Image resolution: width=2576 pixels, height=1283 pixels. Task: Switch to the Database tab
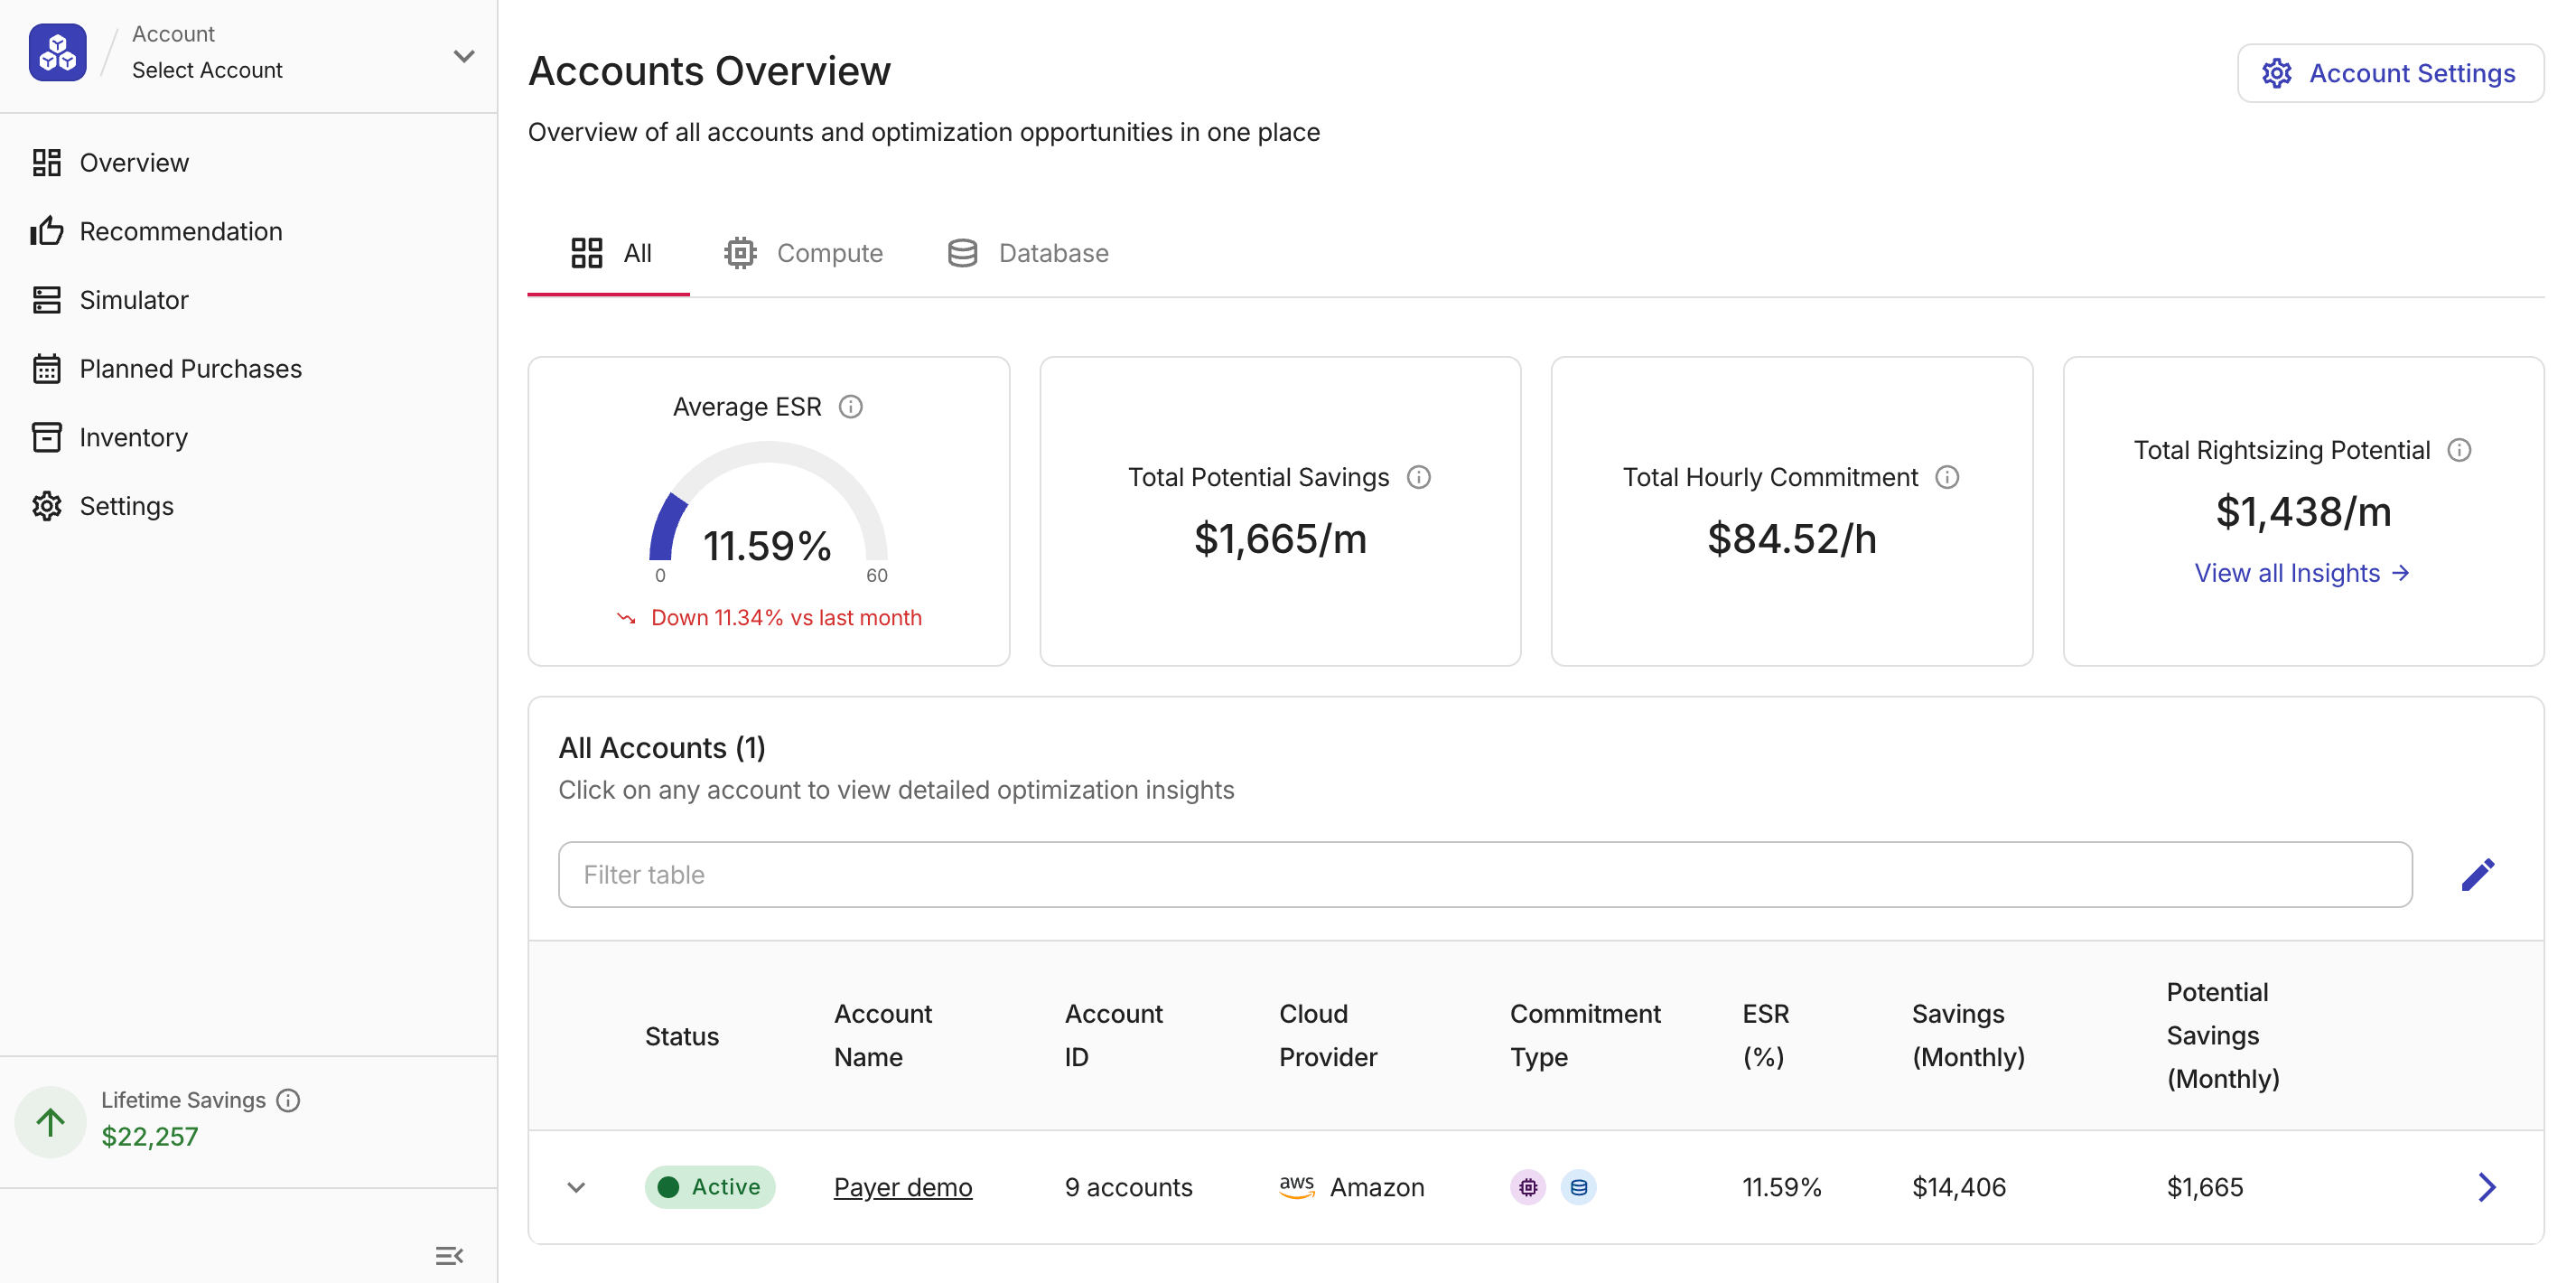coord(1027,253)
